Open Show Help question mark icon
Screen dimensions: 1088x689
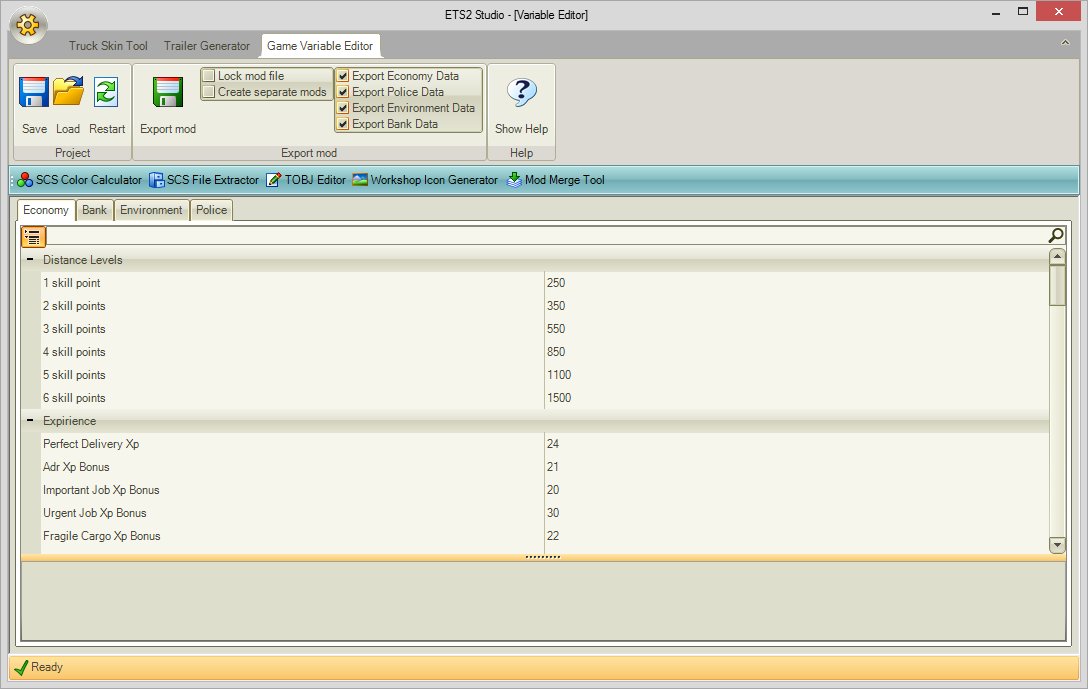(x=521, y=92)
